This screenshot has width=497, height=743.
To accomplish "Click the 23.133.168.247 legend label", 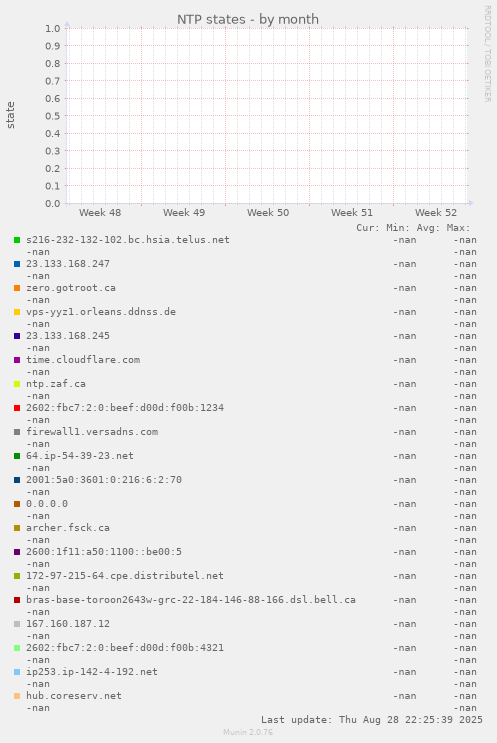I will point(68,264).
